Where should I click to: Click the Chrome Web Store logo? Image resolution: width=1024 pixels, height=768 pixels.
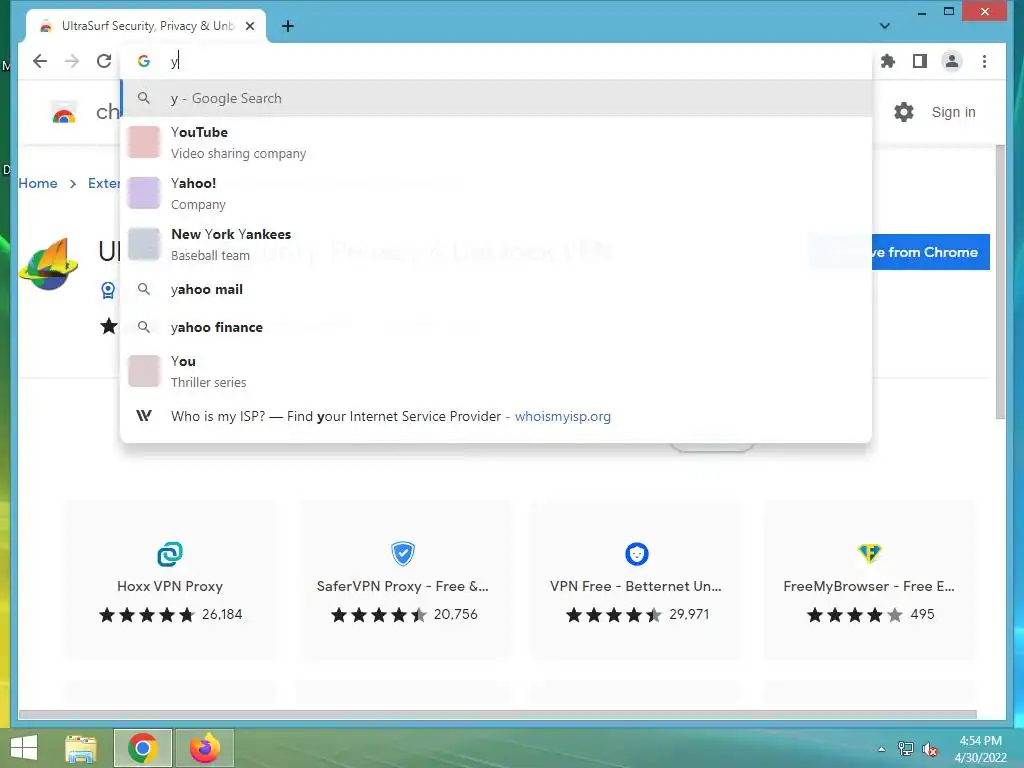pos(63,114)
